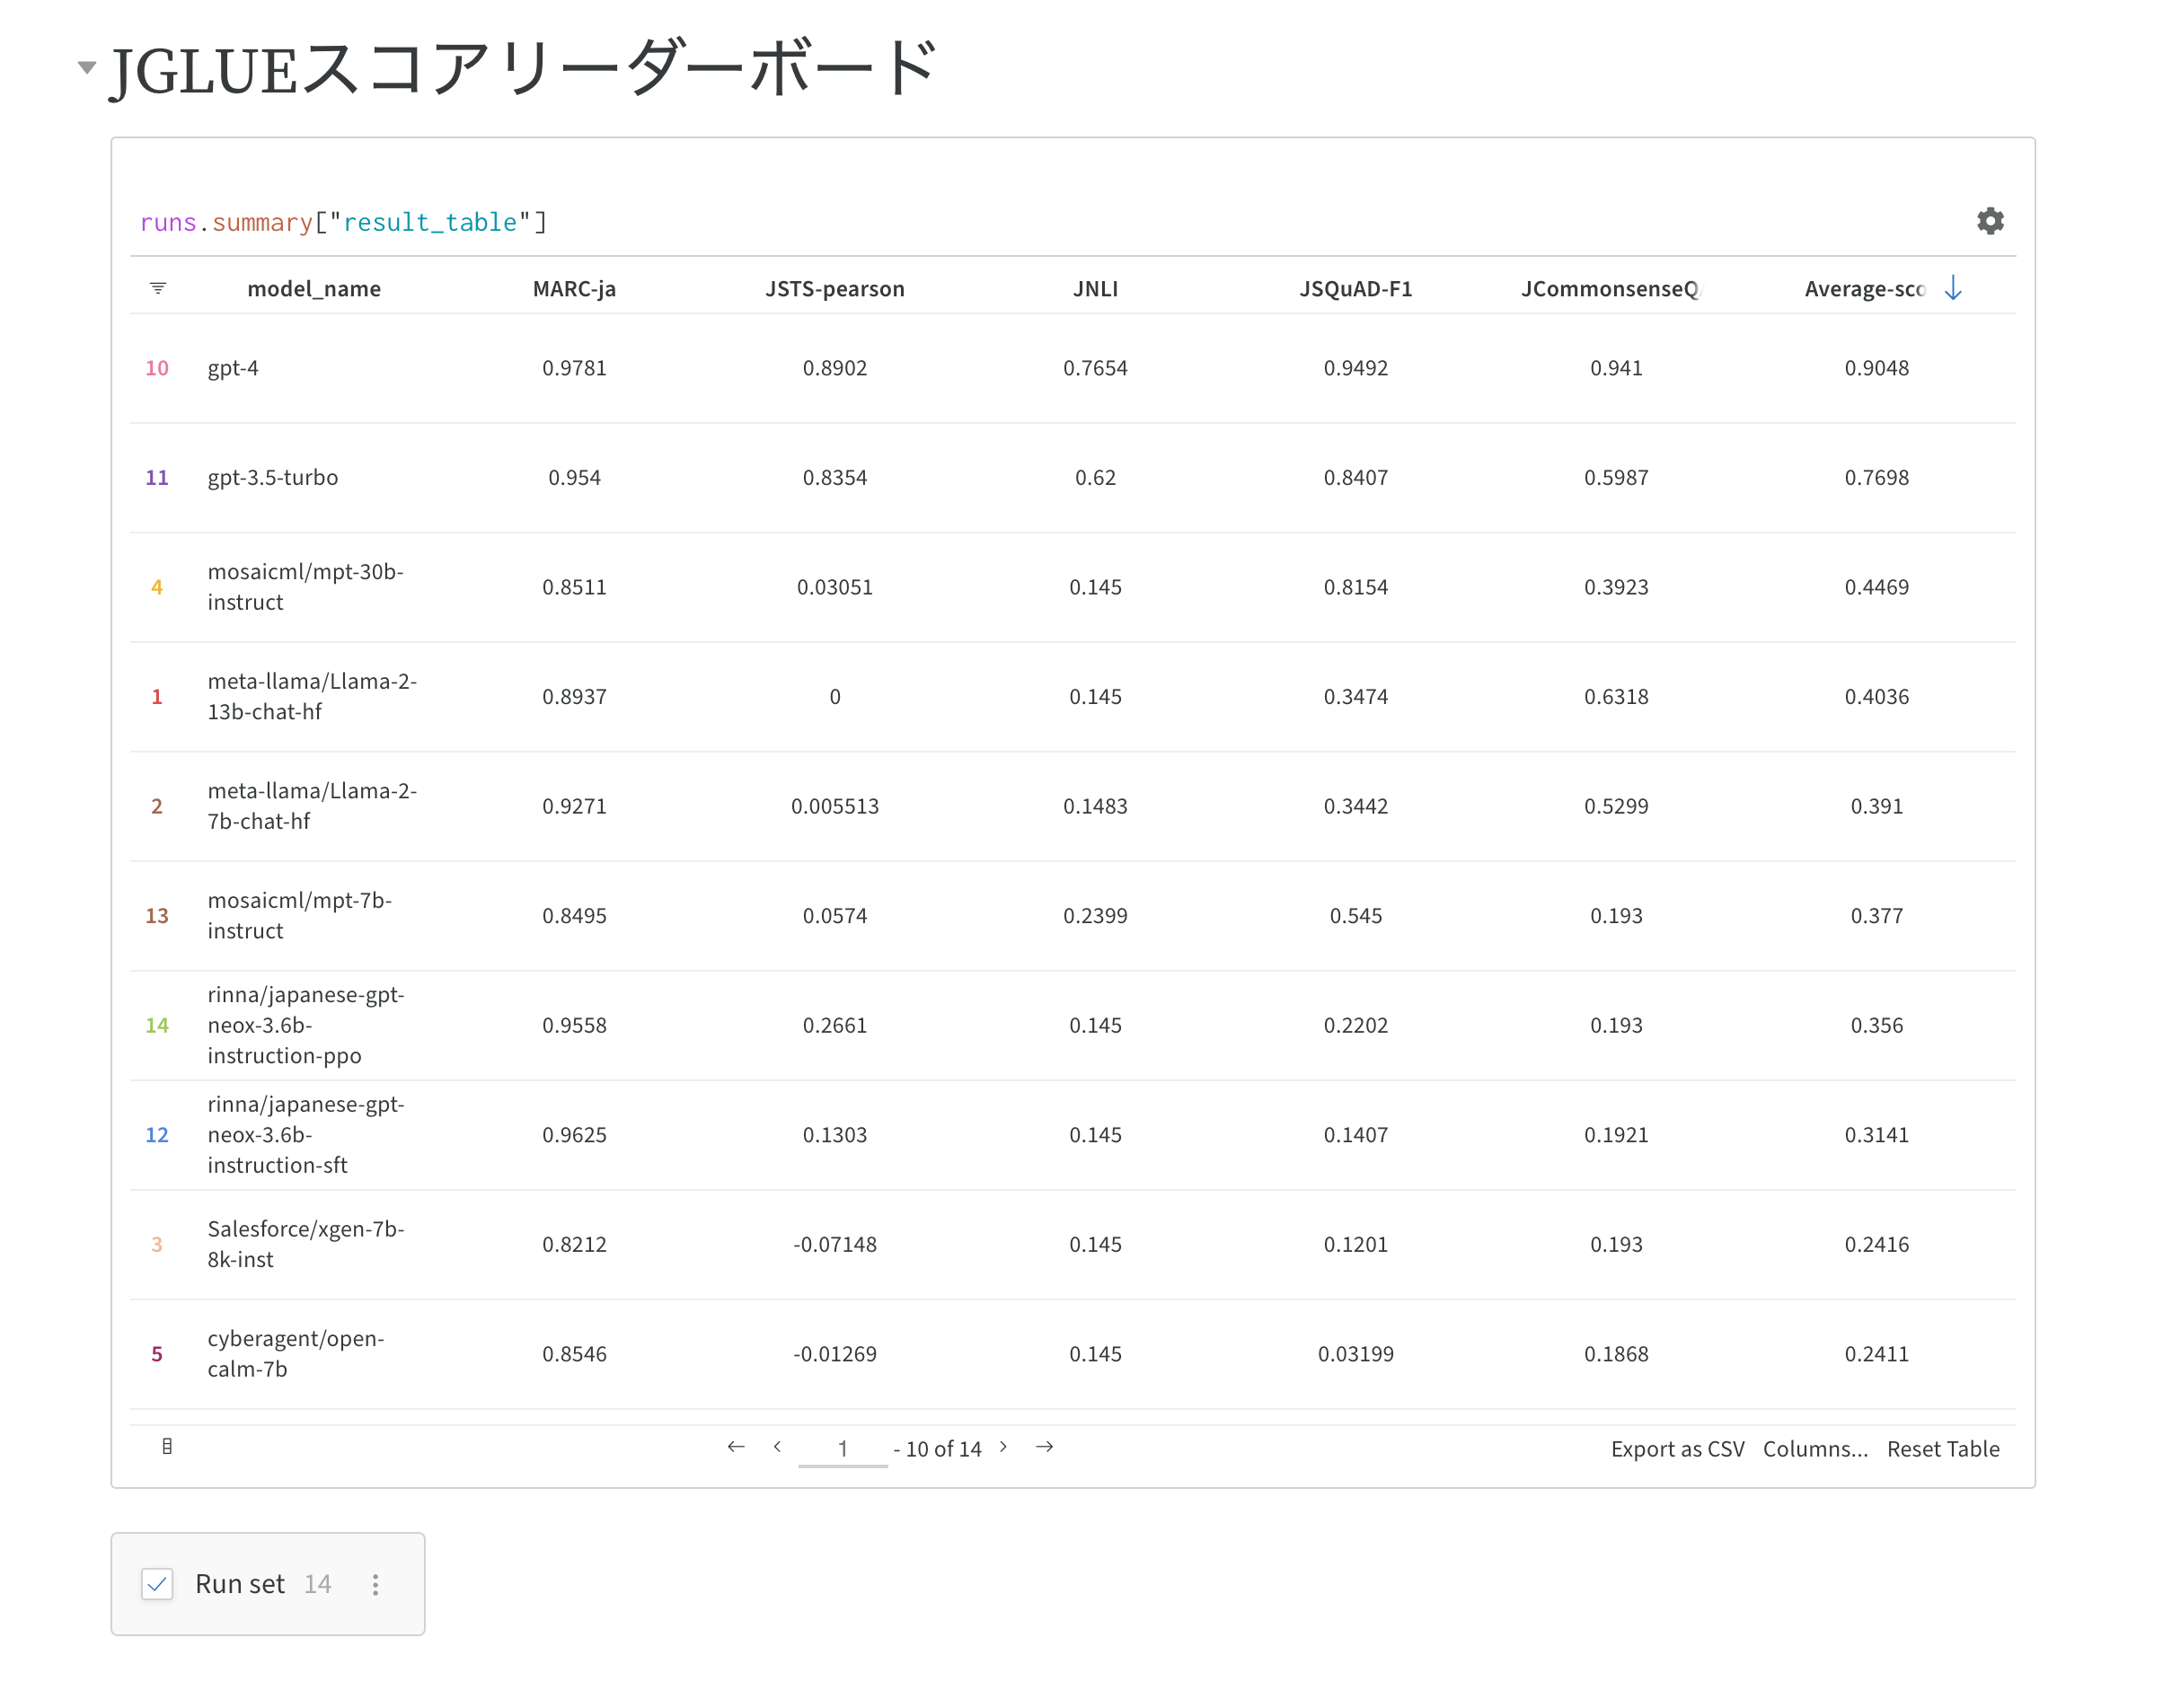Go to next page chevron
The image size is (2163, 1708).
(1003, 1447)
